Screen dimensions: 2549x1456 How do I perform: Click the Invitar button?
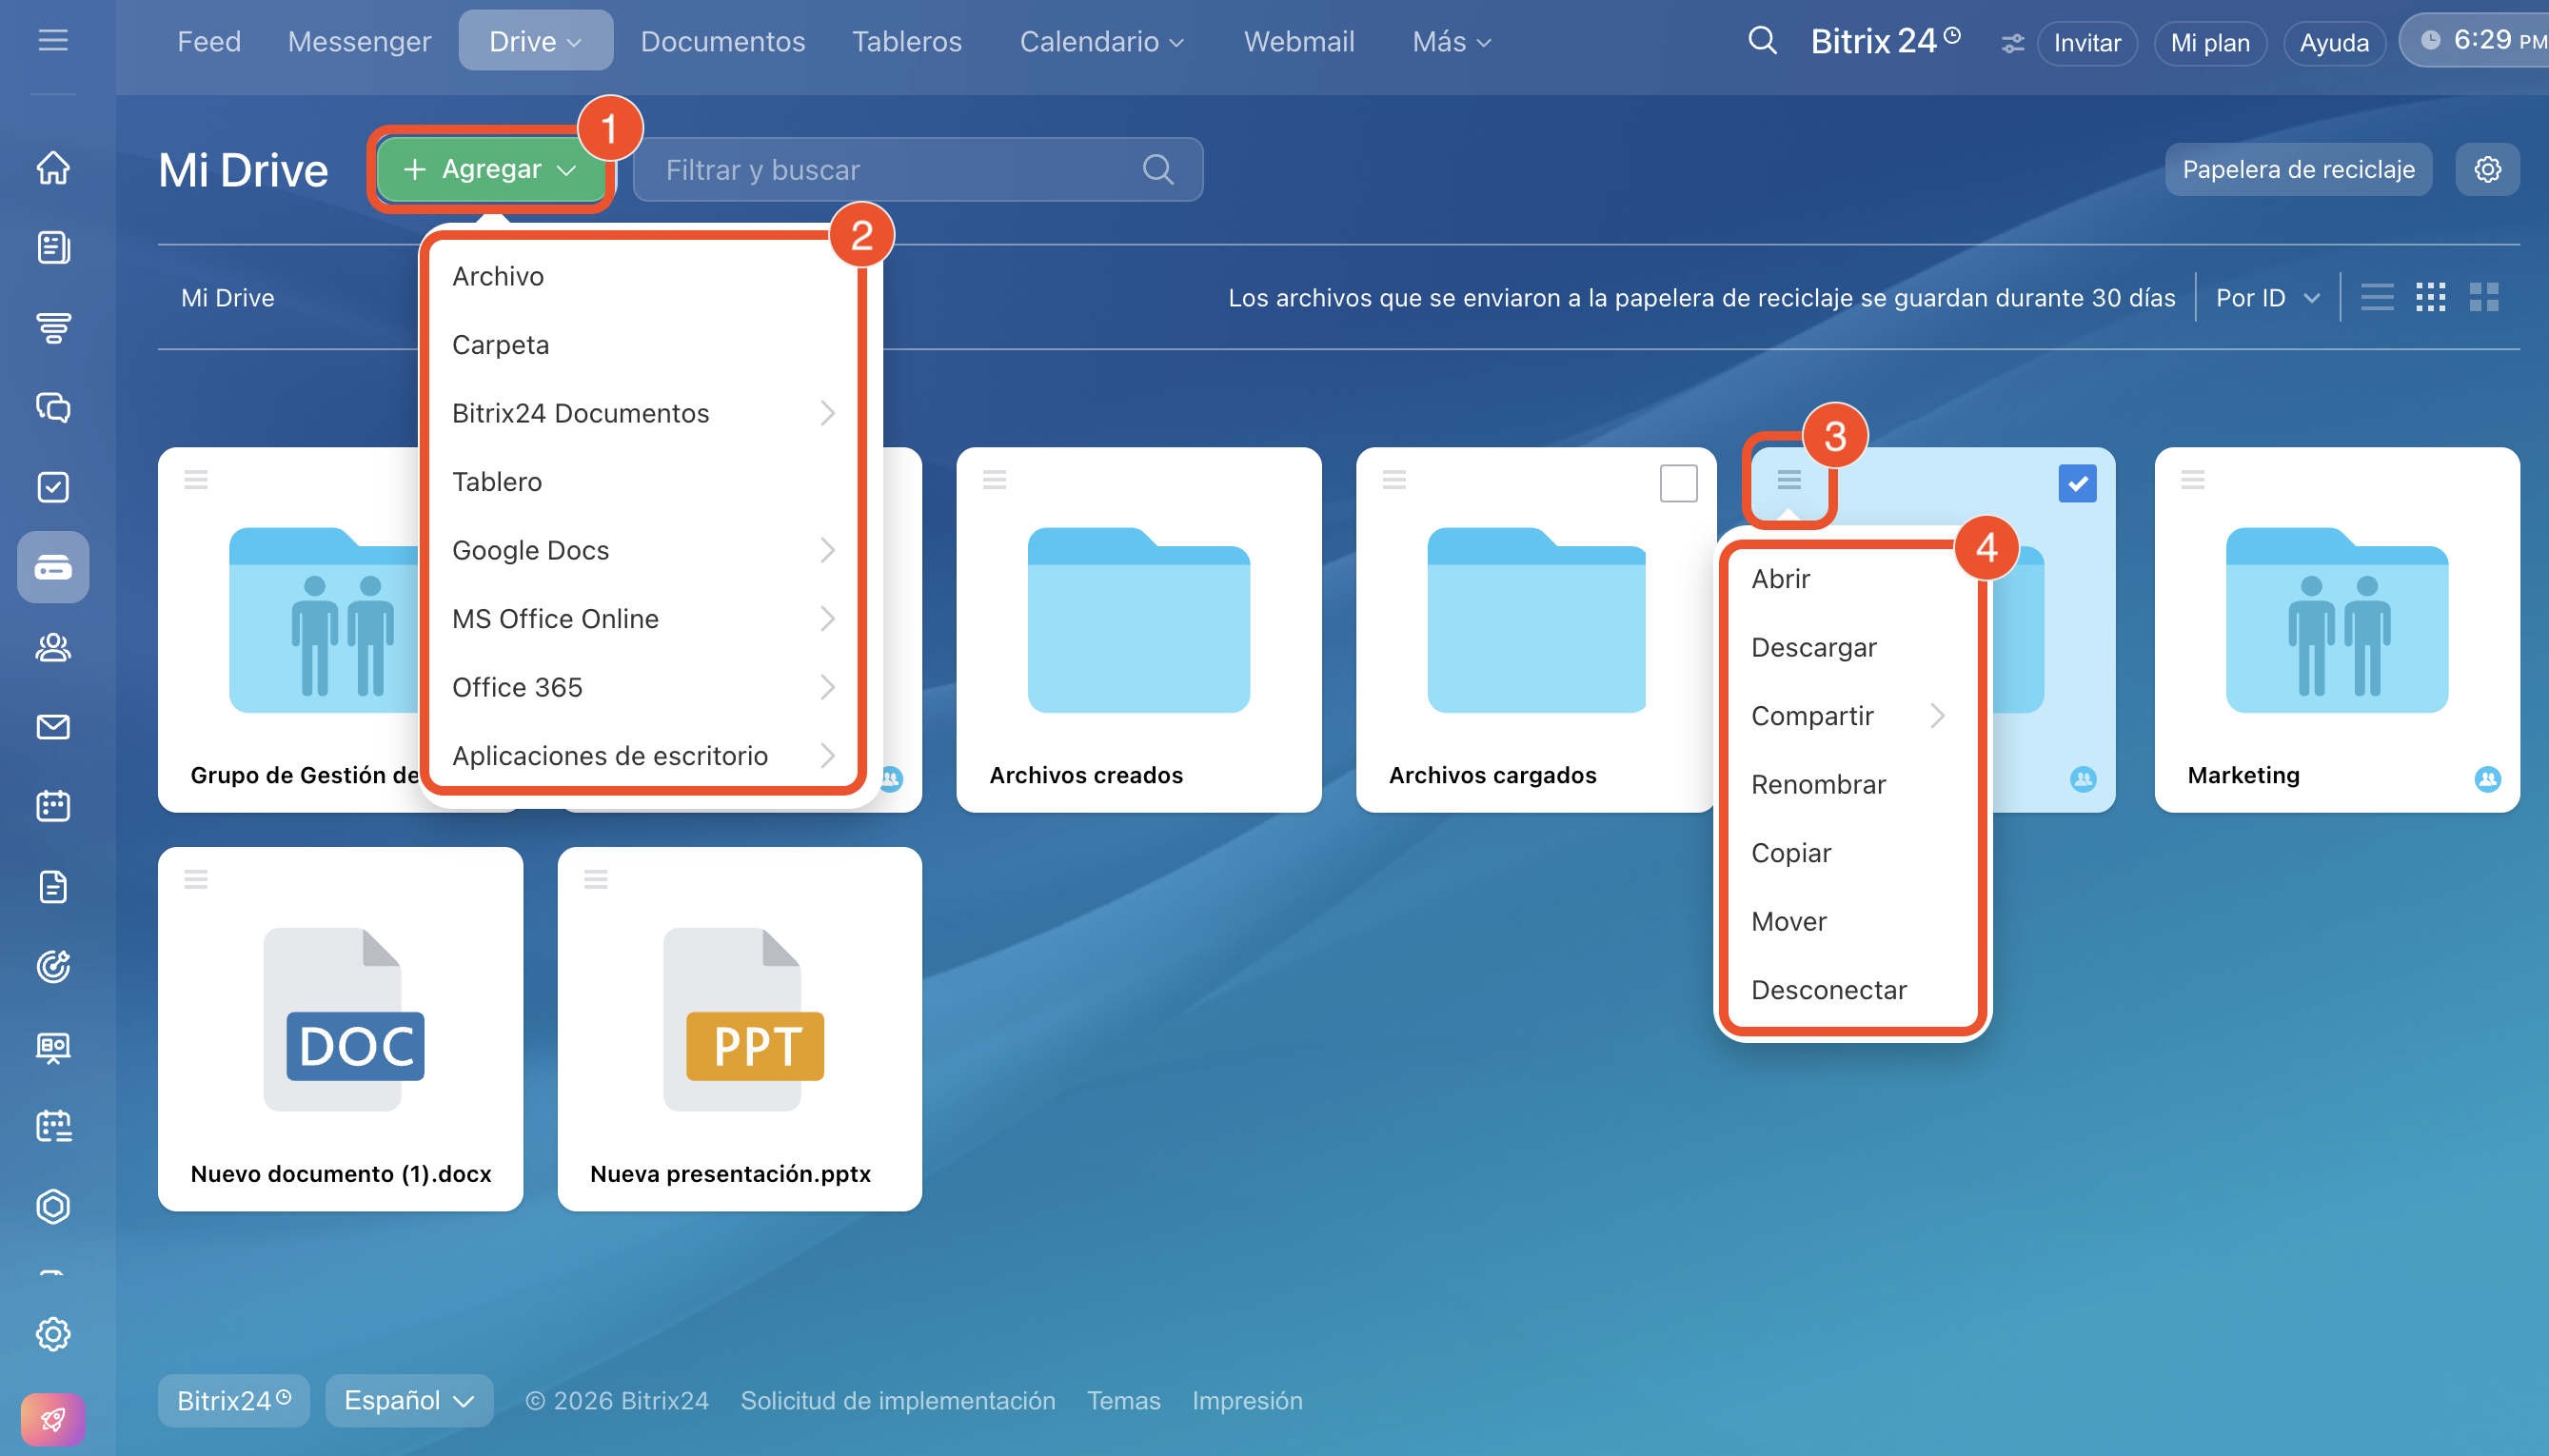click(x=2086, y=43)
